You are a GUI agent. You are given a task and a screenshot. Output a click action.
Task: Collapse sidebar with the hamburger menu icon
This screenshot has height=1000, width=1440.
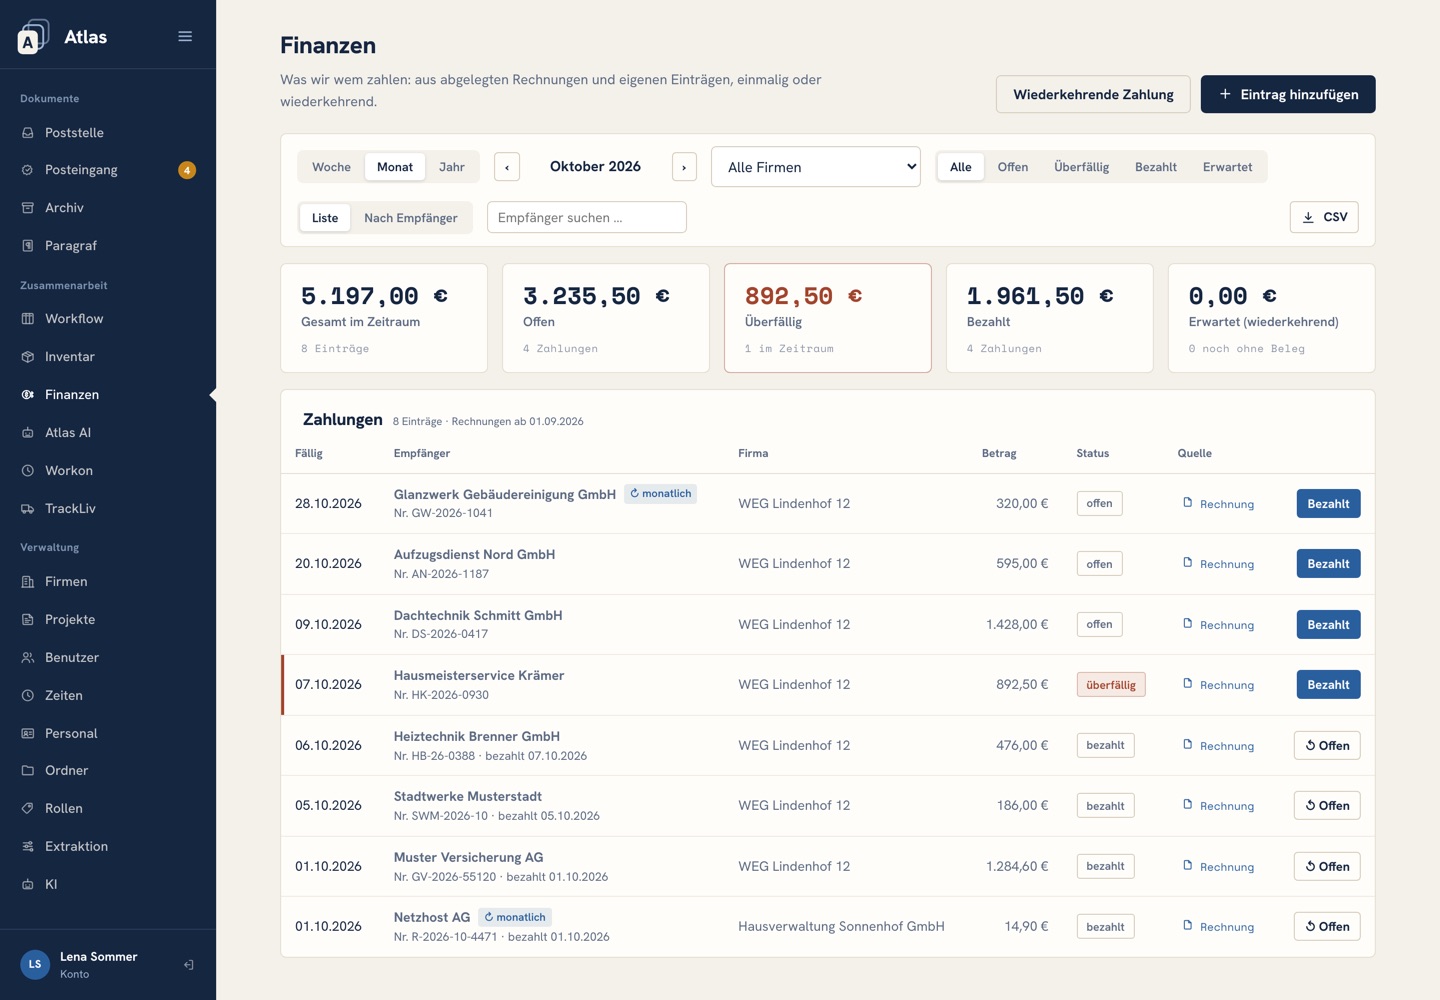coord(185,36)
